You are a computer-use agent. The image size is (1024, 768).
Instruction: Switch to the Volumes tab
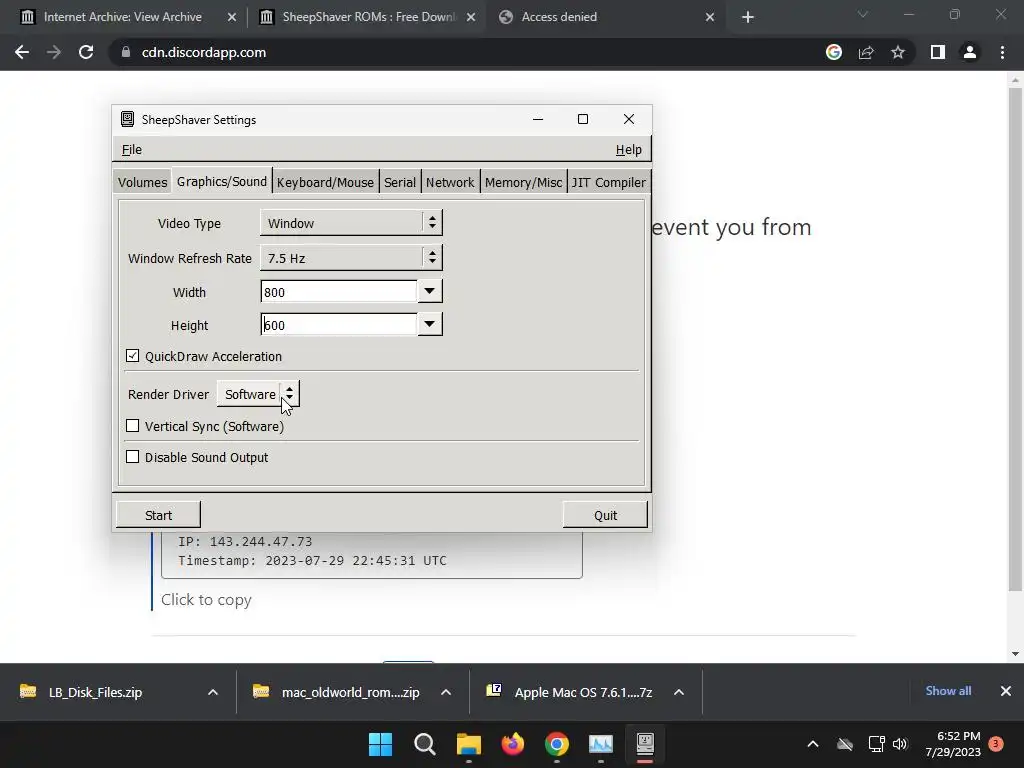click(142, 182)
